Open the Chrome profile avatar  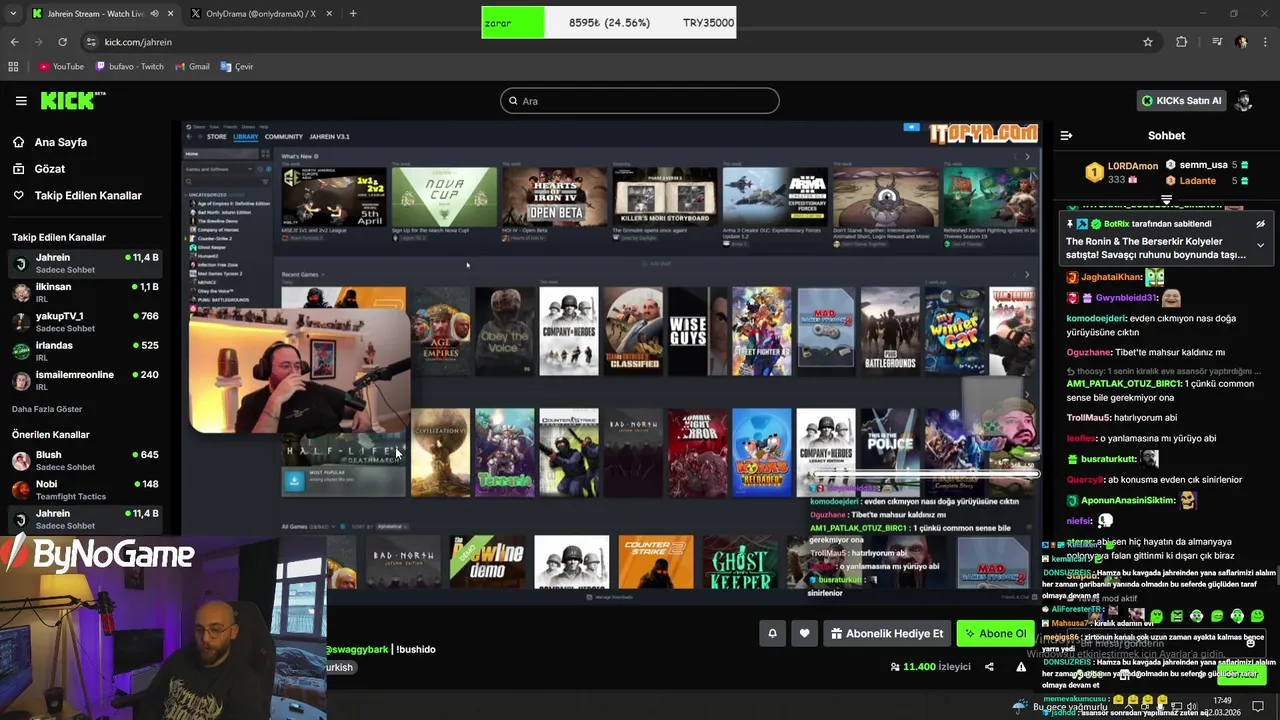(x=1241, y=42)
